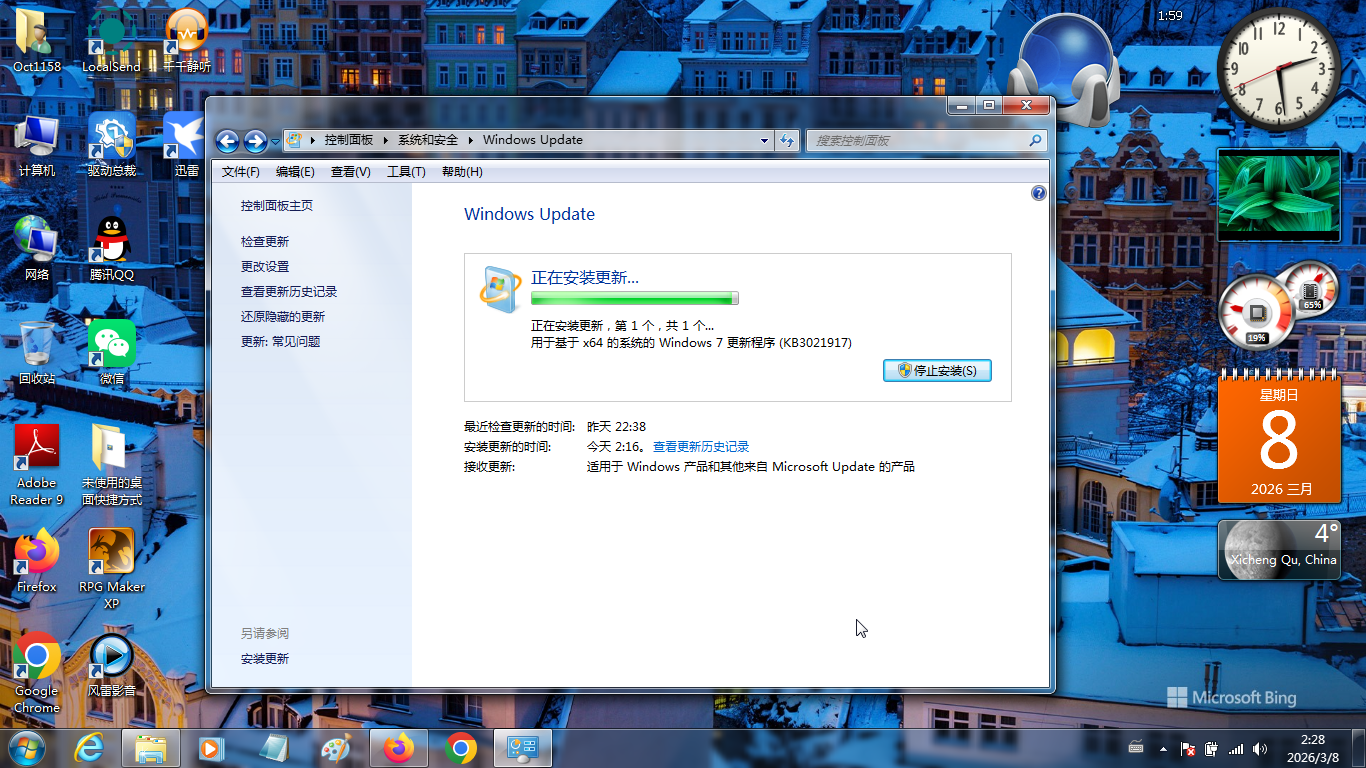Open Internet Explorer from taskbar
1366x768 pixels.
point(88,748)
